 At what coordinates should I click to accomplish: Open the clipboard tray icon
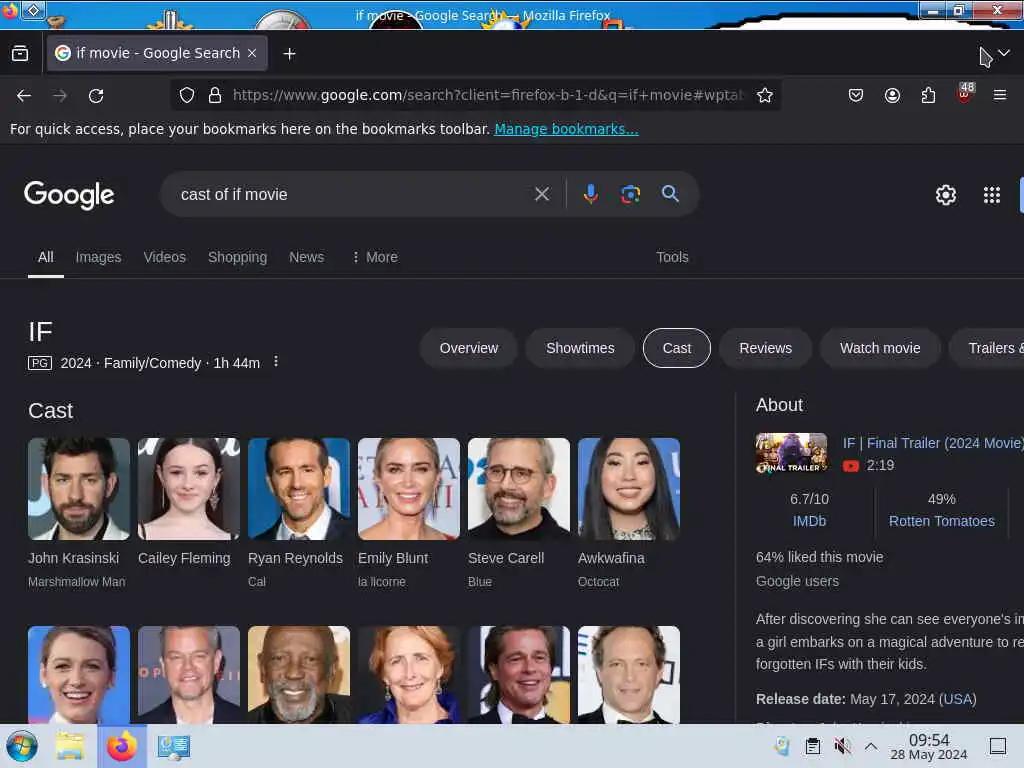813,746
